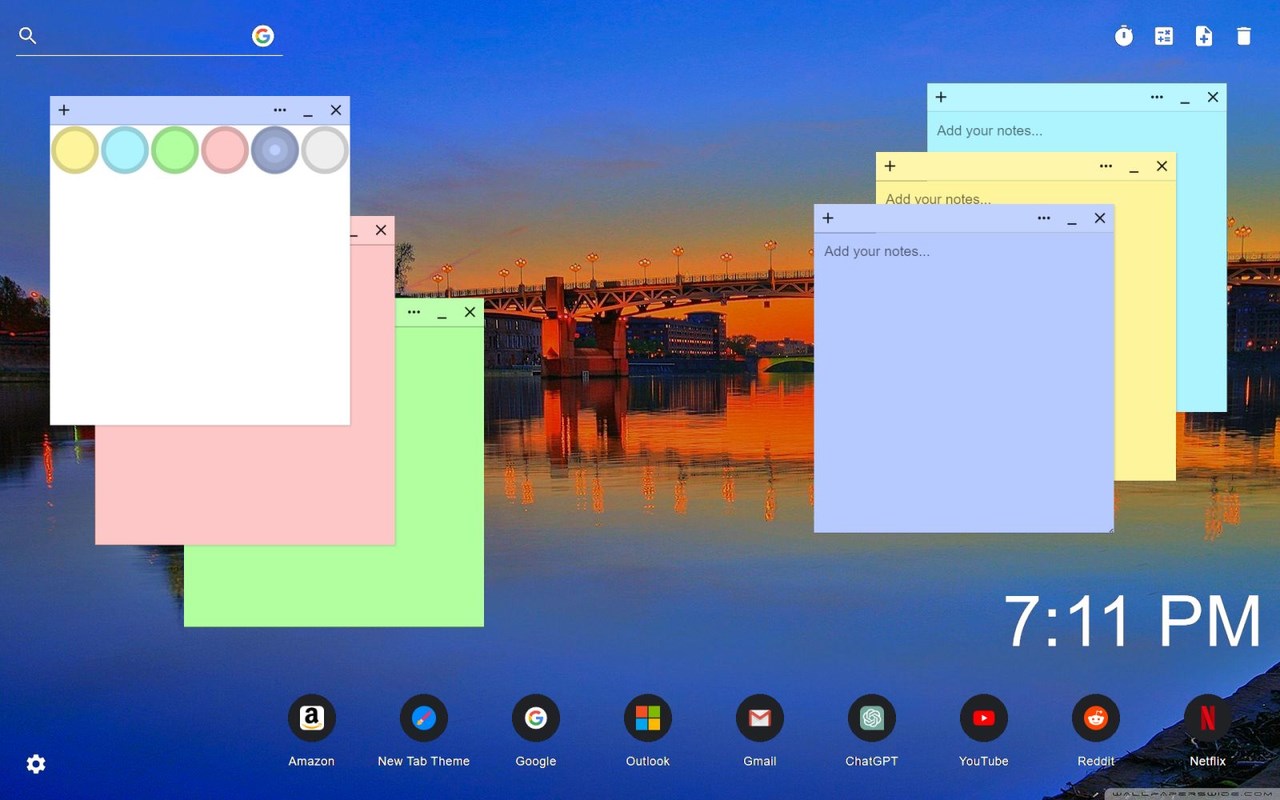This screenshot has height=800, width=1280.
Task: Focus the web search input field
Action: point(145,36)
